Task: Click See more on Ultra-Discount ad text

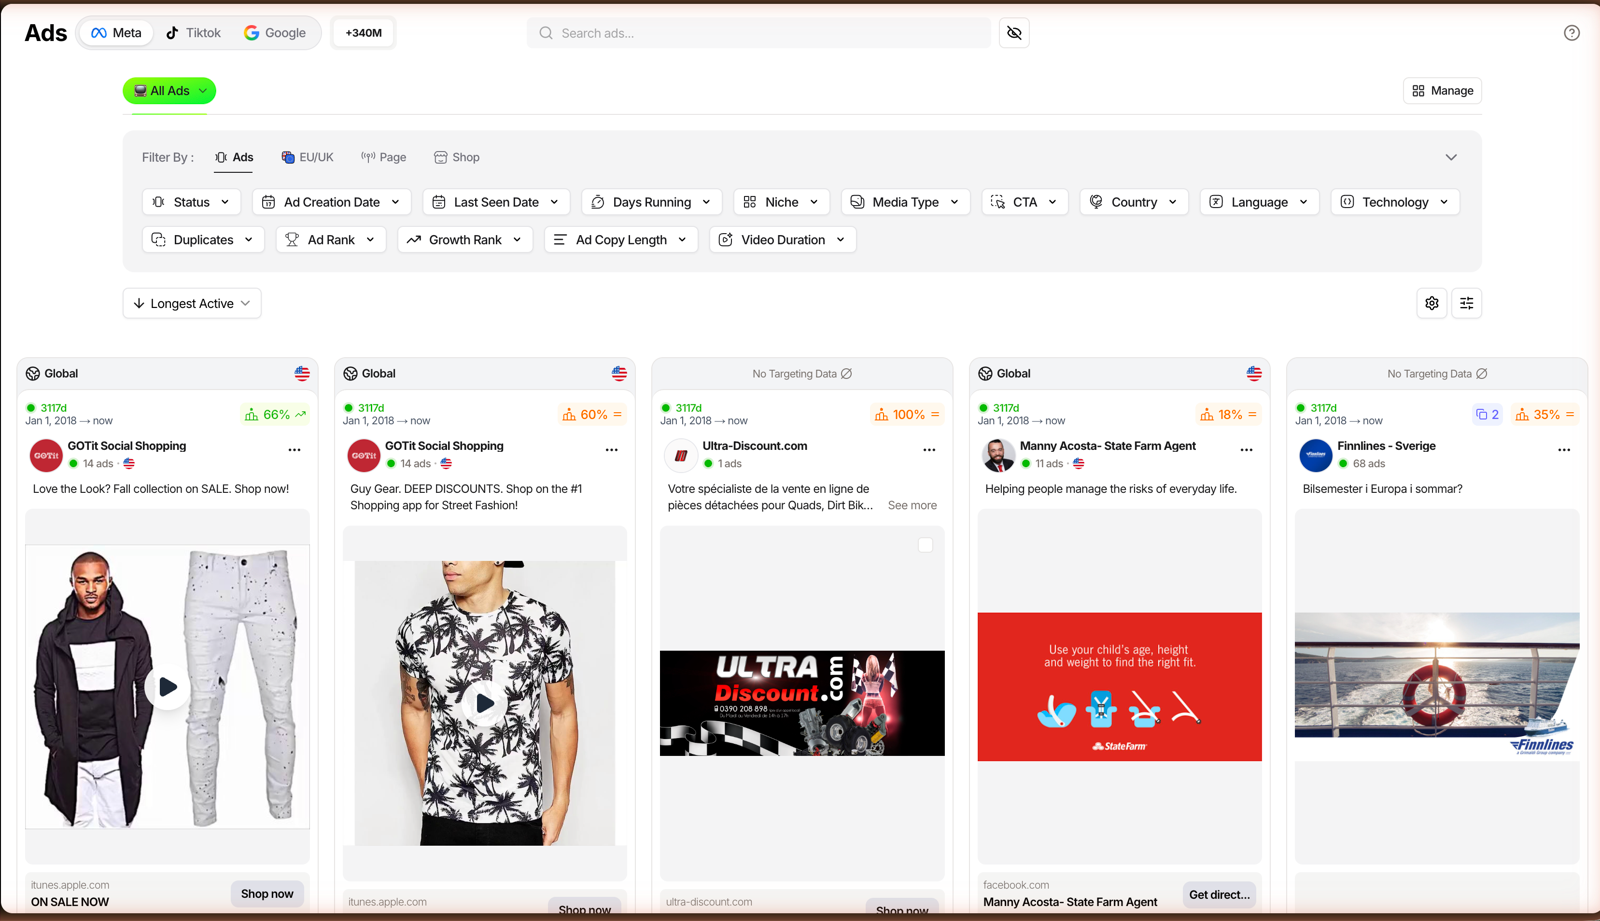Action: pos(912,506)
